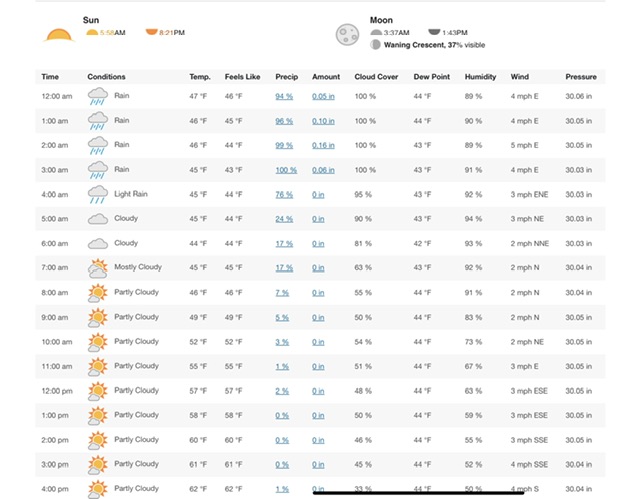
Task: Click the Temp. column header
Action: pos(200,77)
